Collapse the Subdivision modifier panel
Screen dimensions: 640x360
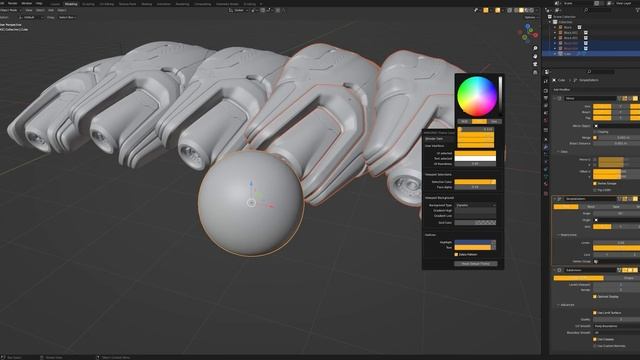(555, 270)
